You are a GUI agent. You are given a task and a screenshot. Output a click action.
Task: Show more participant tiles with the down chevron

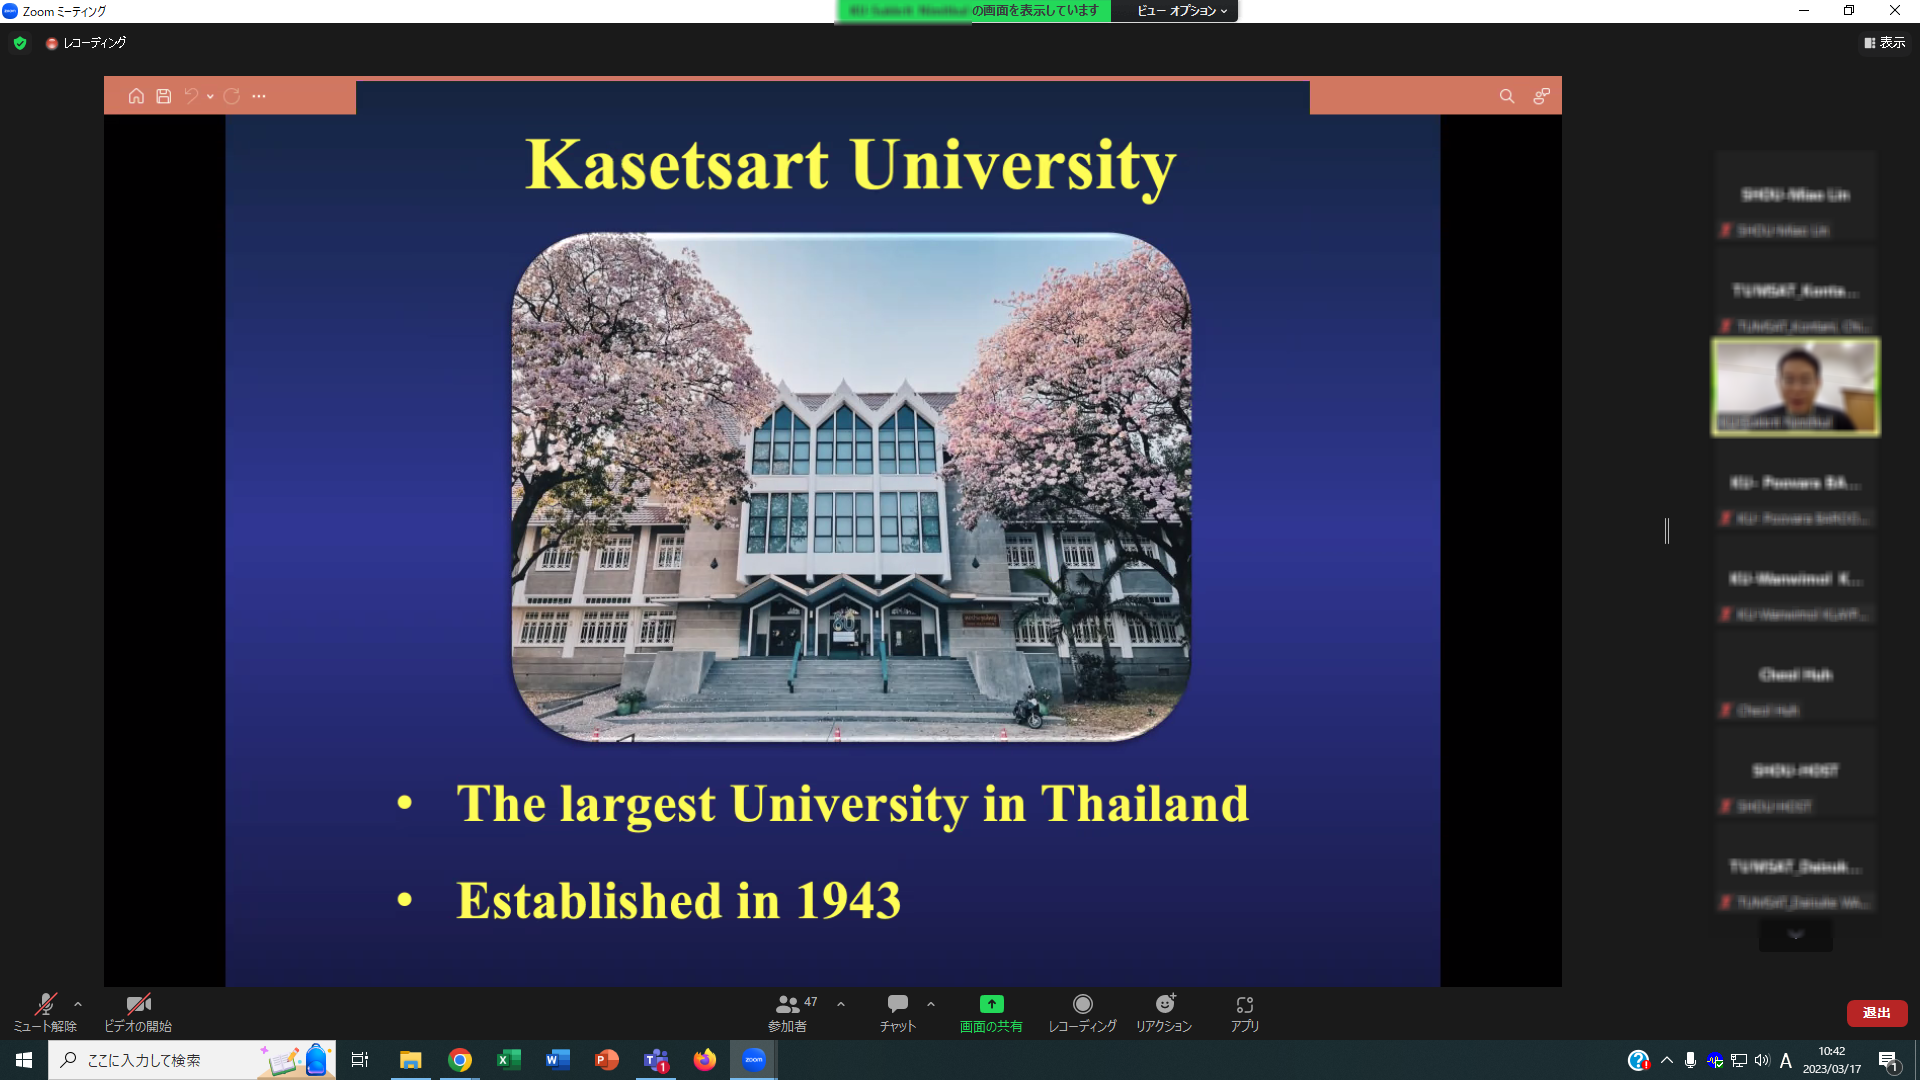coord(1796,935)
